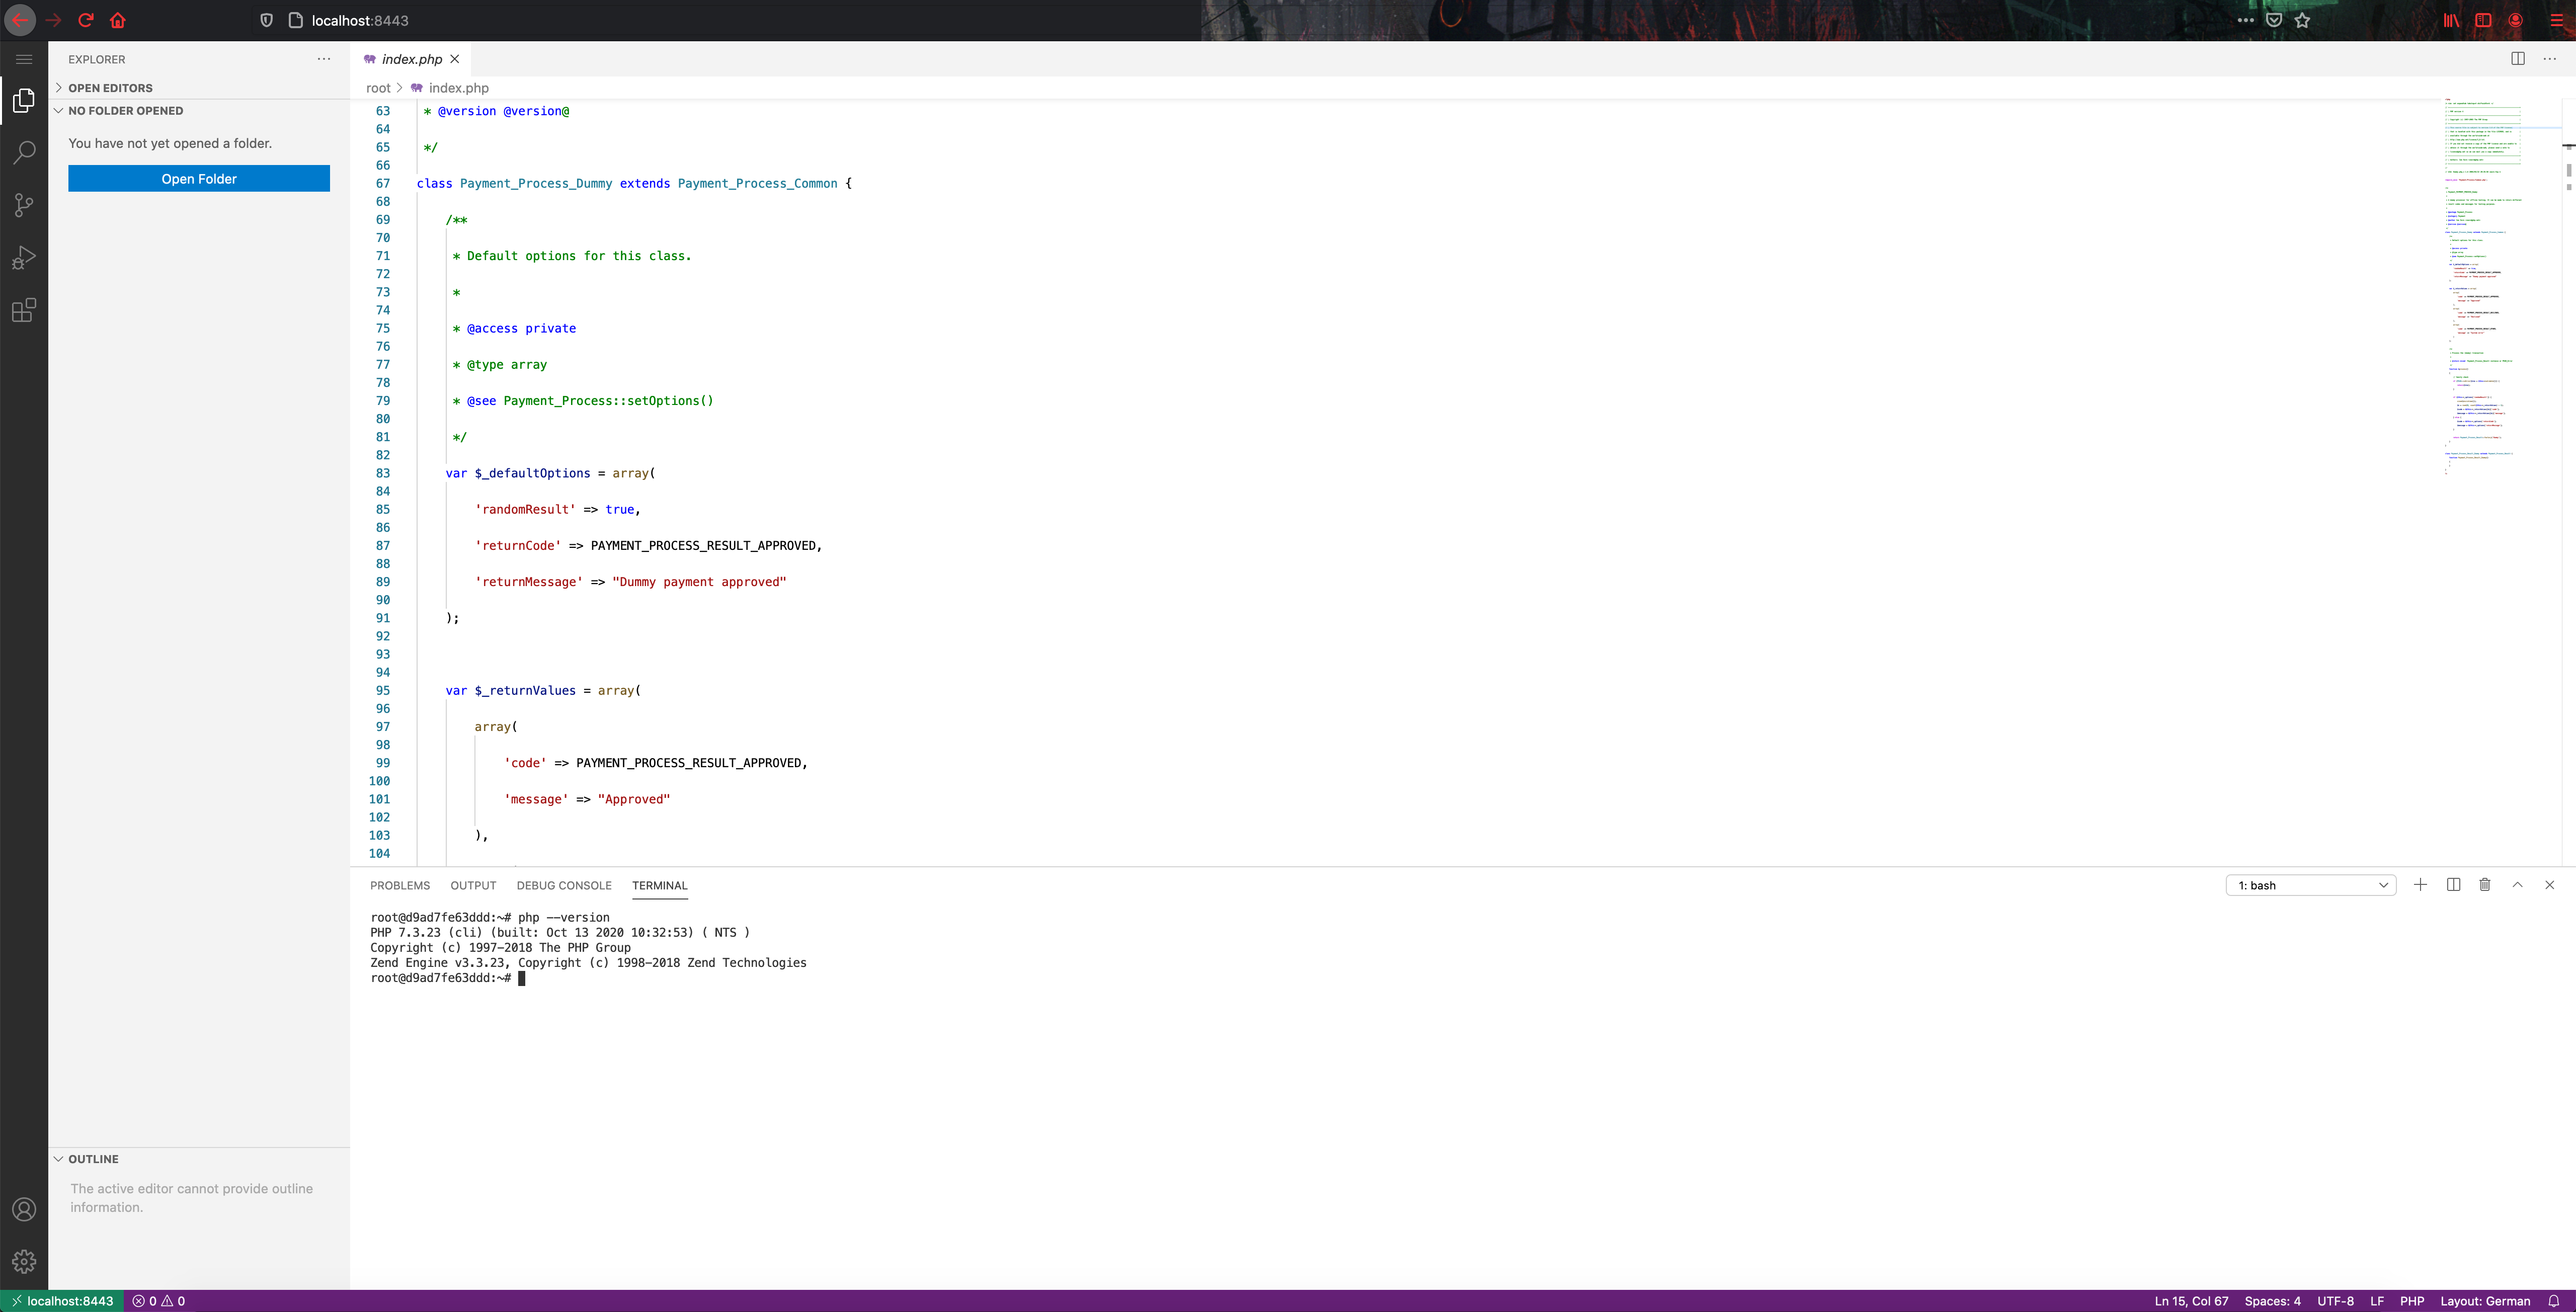Expand the Open Editors section
Screen dimensions: 2576x1312
click(110, 88)
